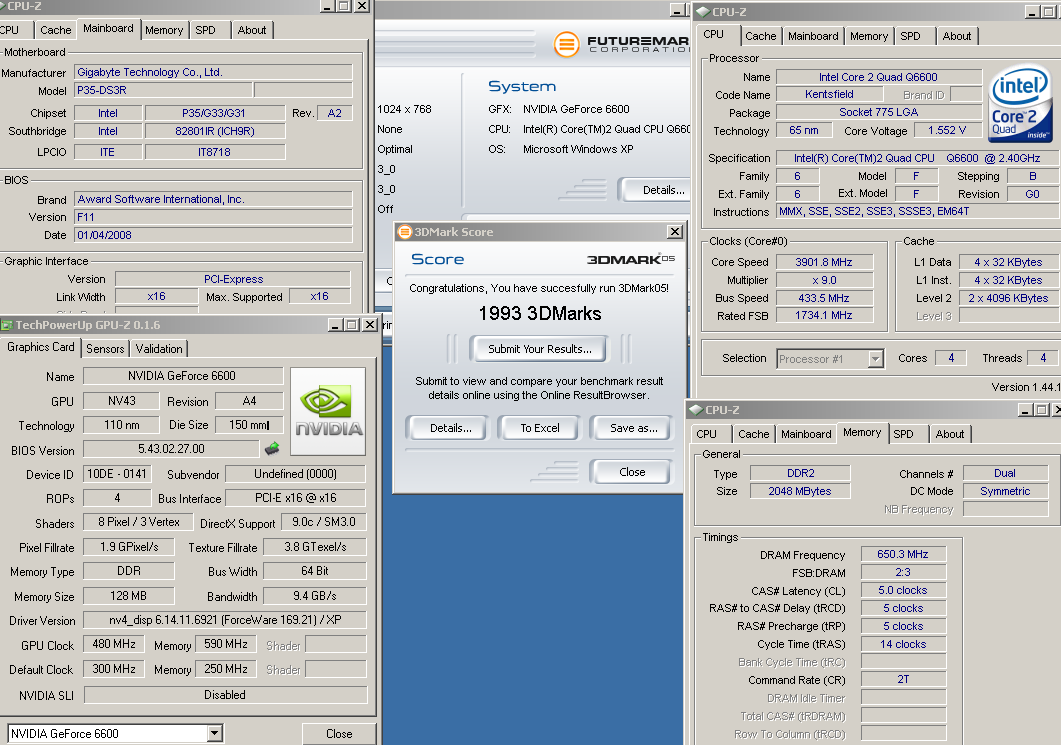
Task: Click the Rated FSB 1734.1 MHz value
Action: 824,315
